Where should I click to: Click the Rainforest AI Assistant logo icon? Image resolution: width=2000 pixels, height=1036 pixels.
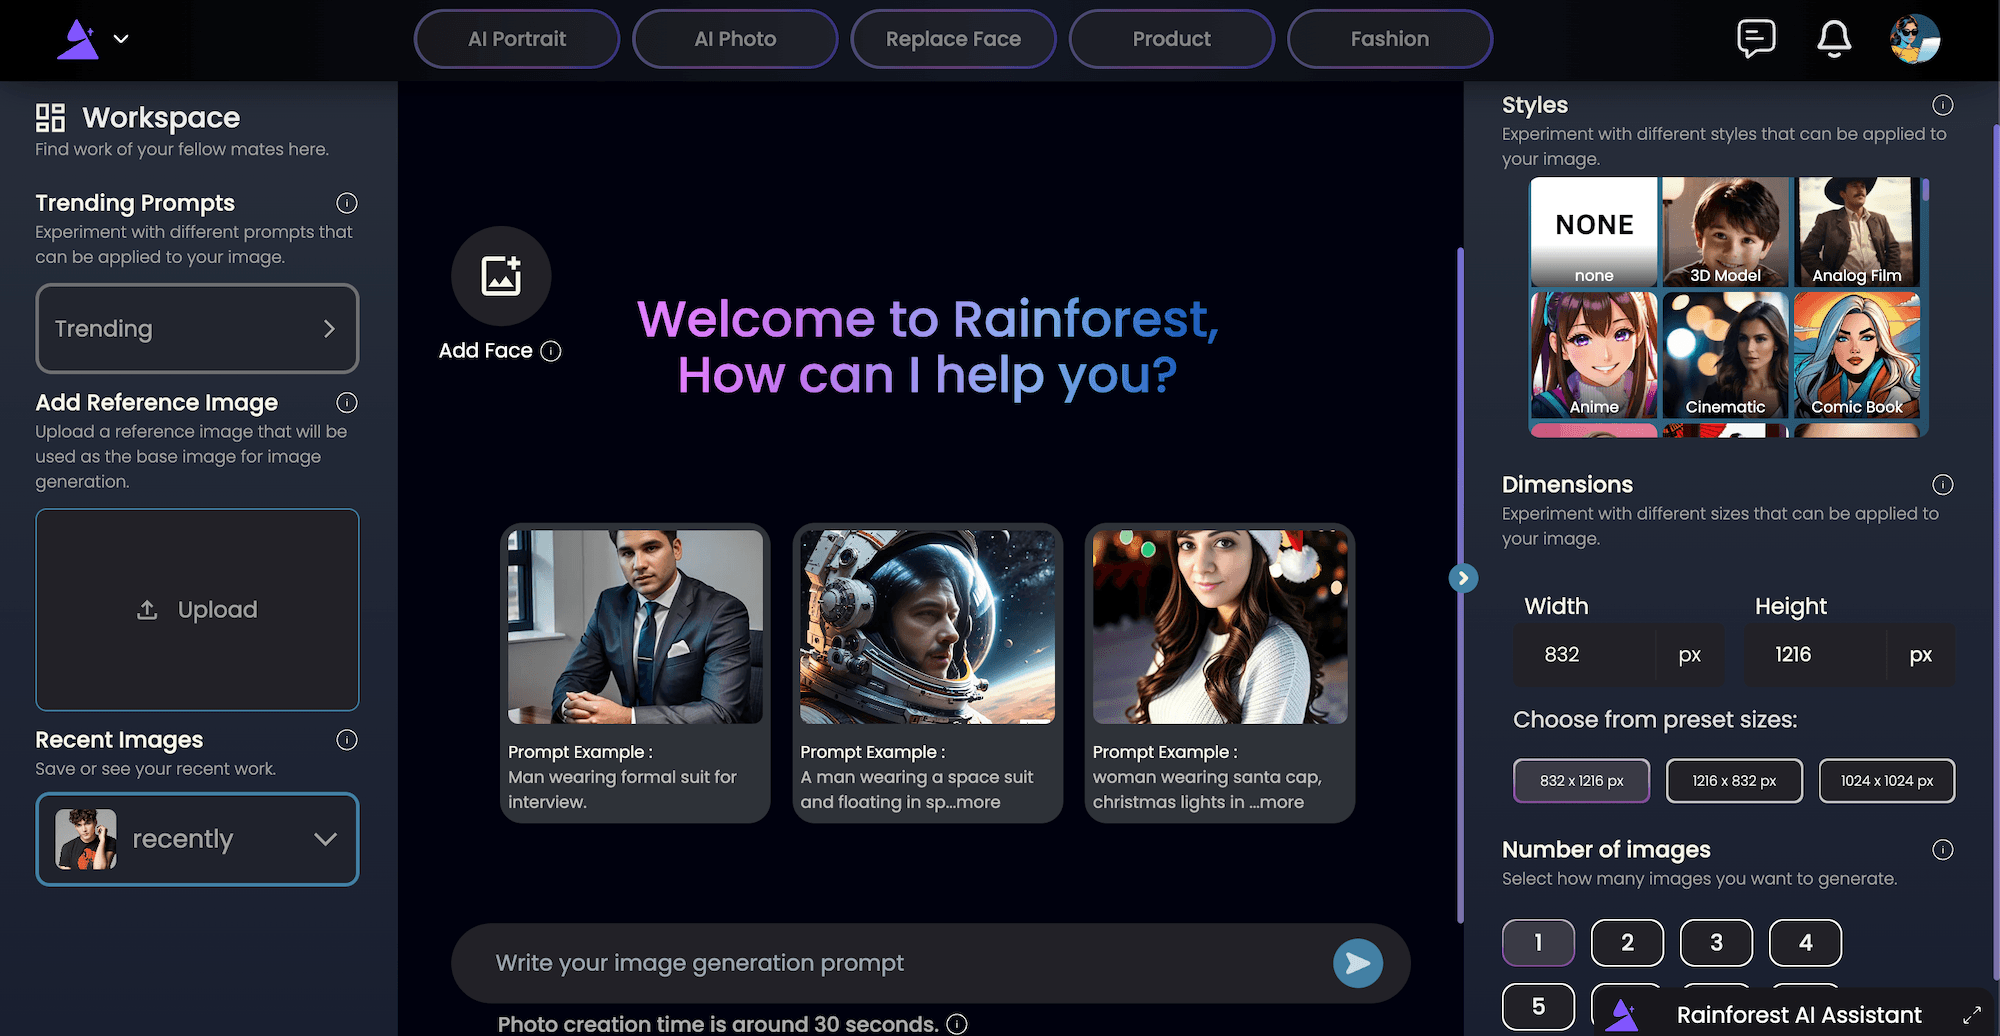(1622, 1015)
